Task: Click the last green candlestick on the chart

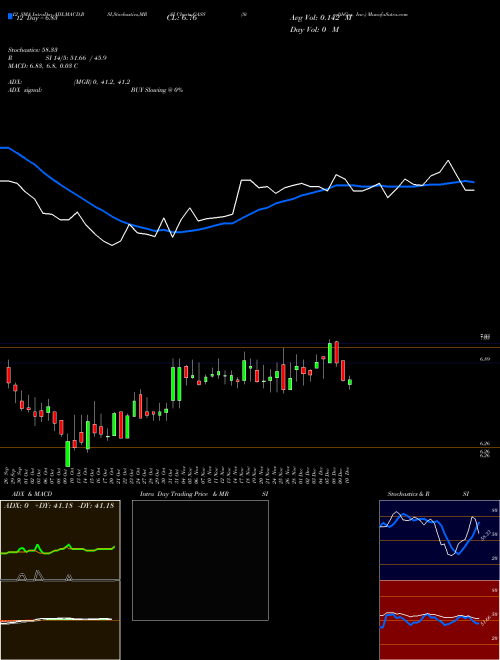Action: click(x=350, y=382)
